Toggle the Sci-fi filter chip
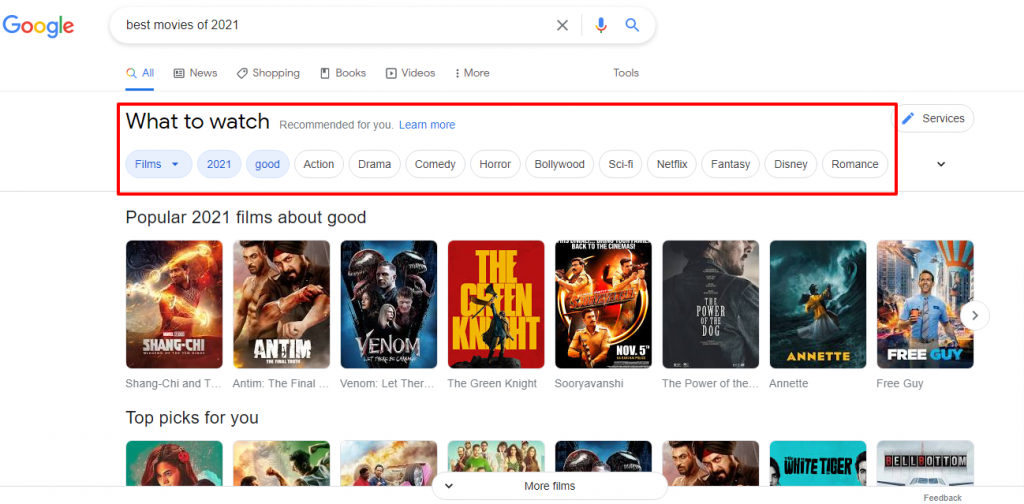This screenshot has width=1024, height=504. click(620, 164)
